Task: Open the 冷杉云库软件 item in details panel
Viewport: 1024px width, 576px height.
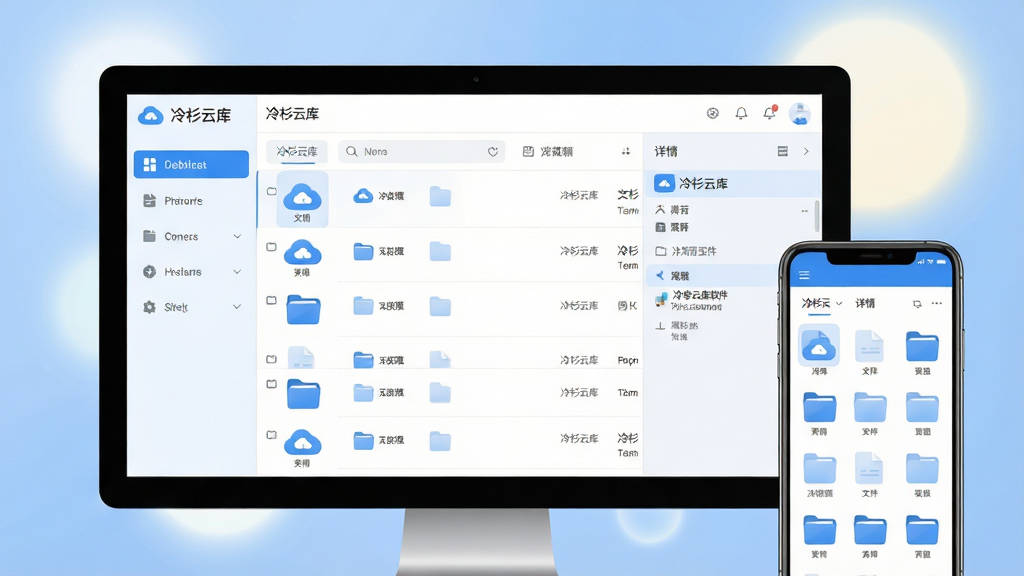Action: [x=692, y=300]
